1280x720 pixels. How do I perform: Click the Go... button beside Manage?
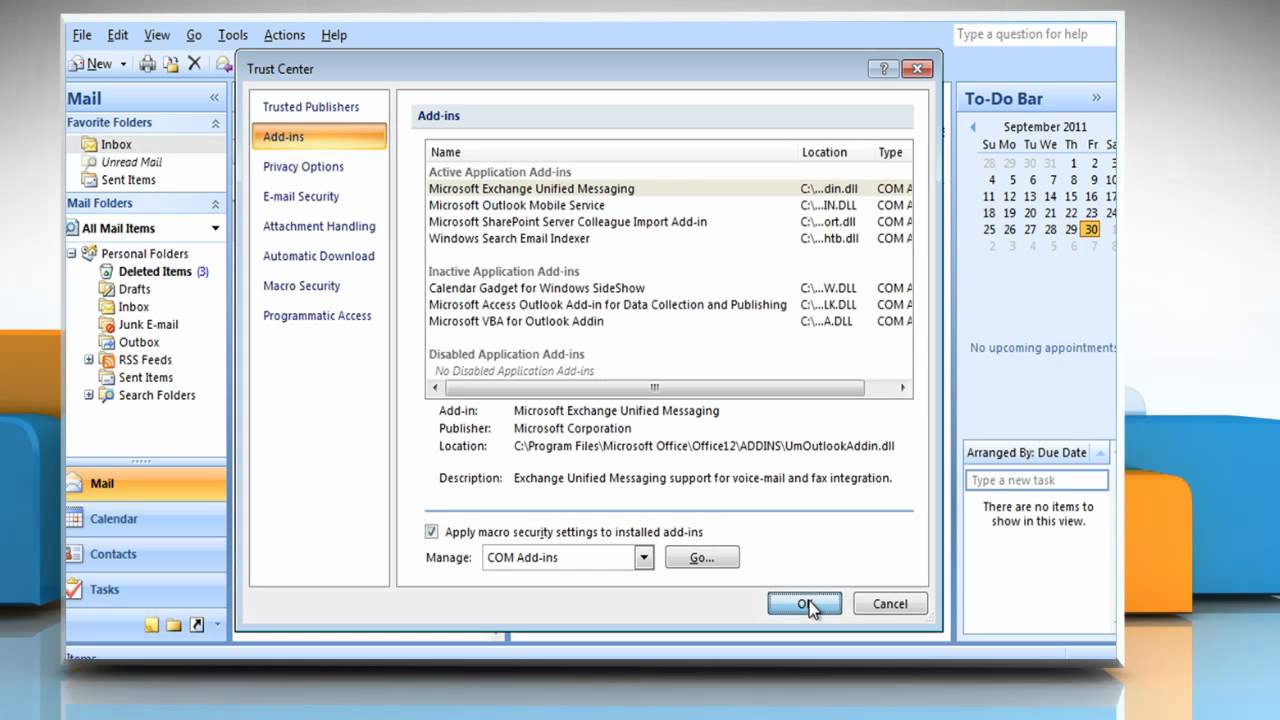pos(702,557)
